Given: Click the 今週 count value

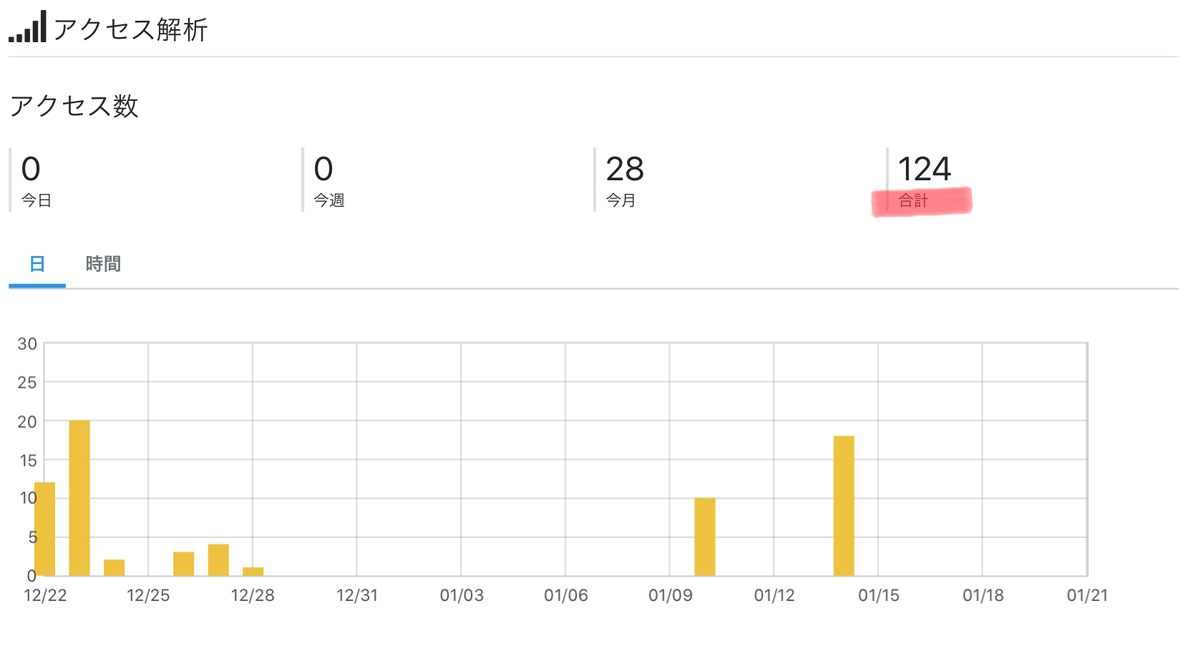Looking at the screenshot, I should tap(323, 168).
